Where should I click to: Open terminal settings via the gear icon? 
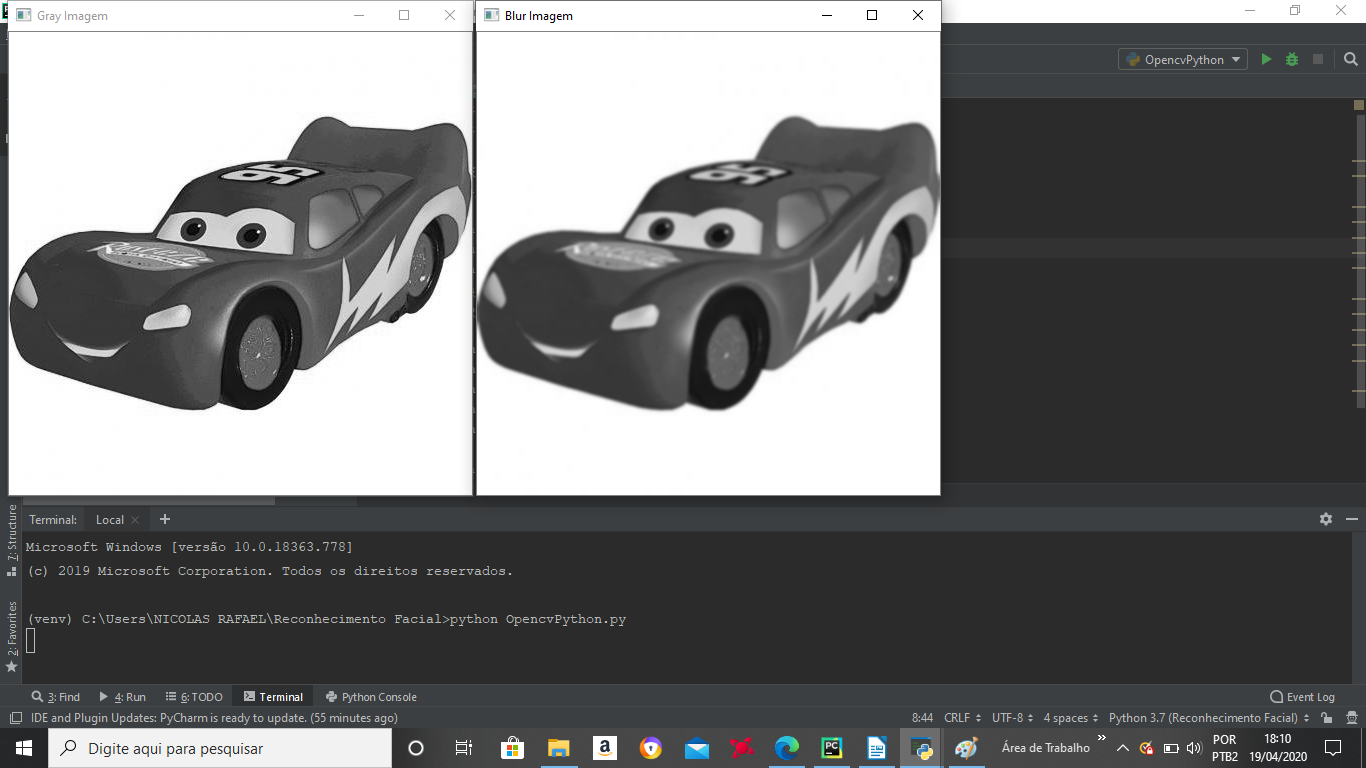click(1326, 519)
